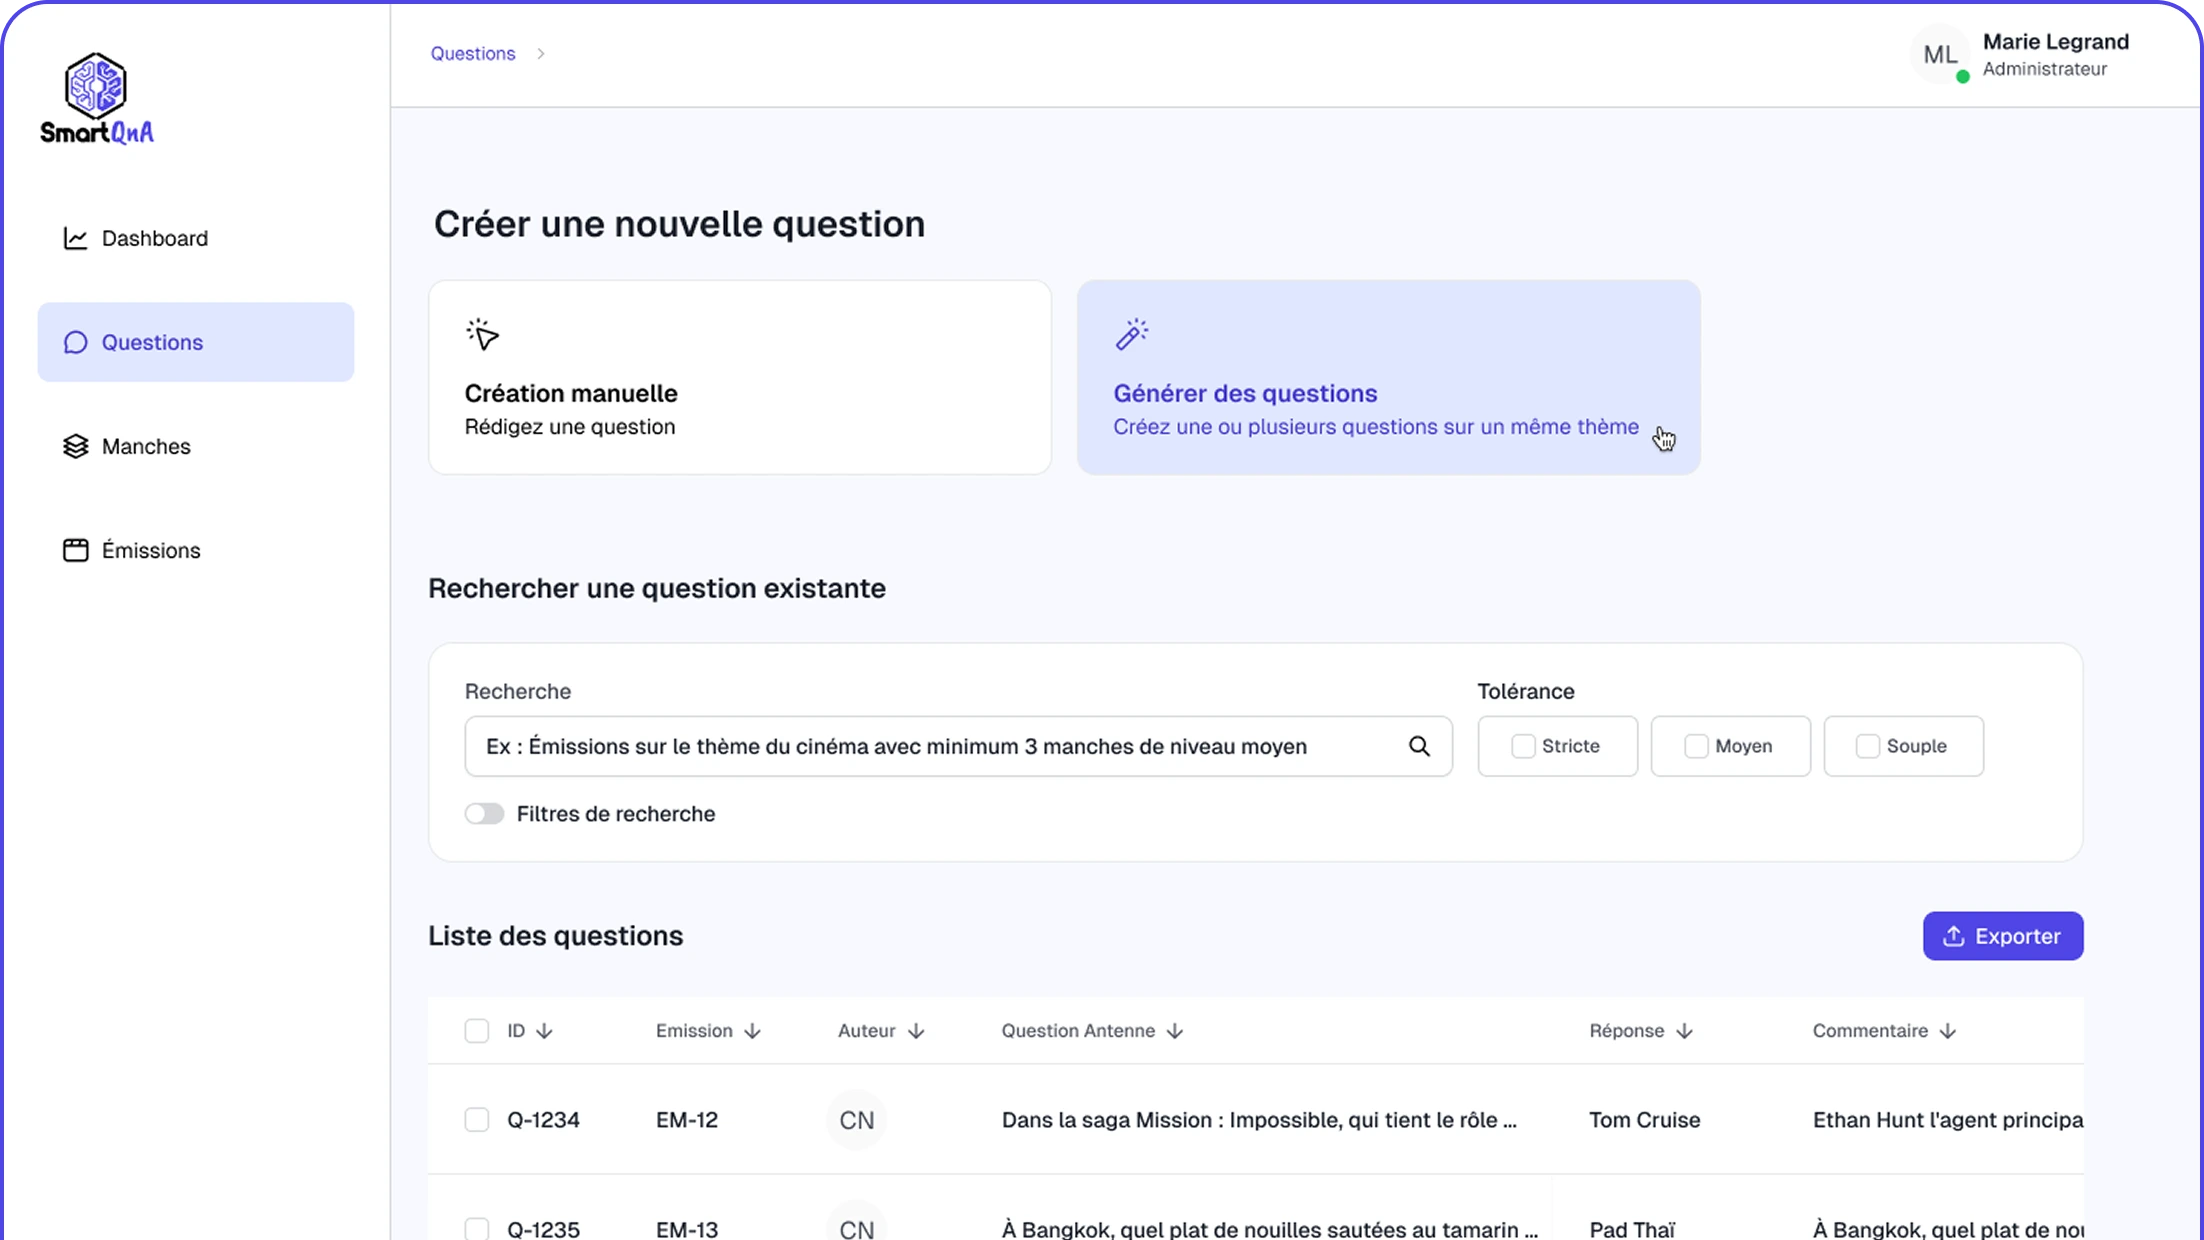This screenshot has height=1240, width=2204.
Task: Select the checkbox for question Q-1234
Action: pos(477,1120)
